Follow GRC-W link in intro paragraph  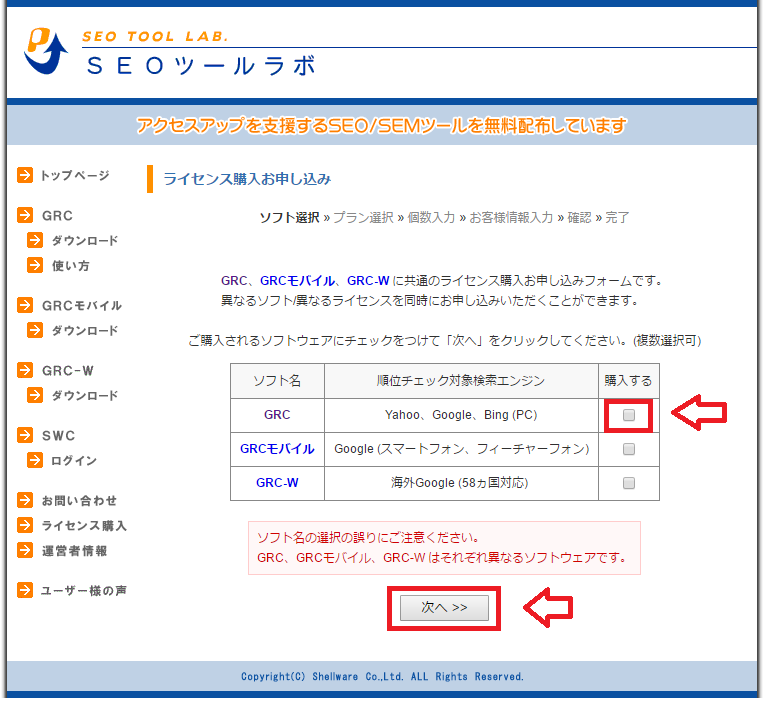point(368,281)
